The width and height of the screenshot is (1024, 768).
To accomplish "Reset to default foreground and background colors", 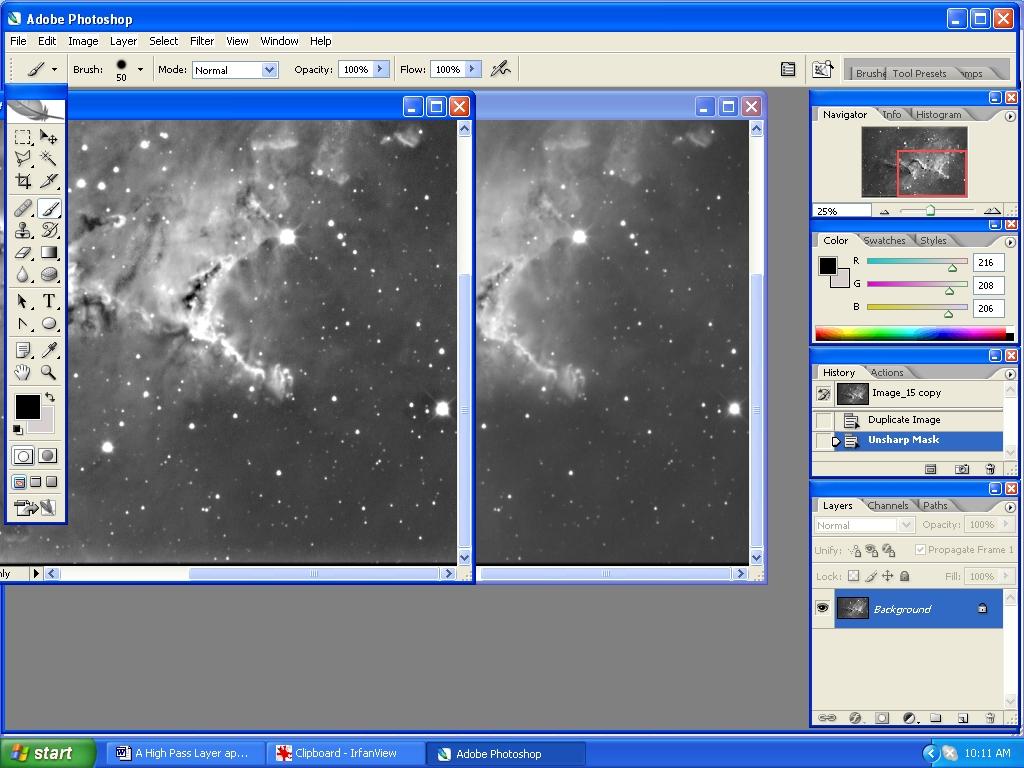I will tap(18, 429).
